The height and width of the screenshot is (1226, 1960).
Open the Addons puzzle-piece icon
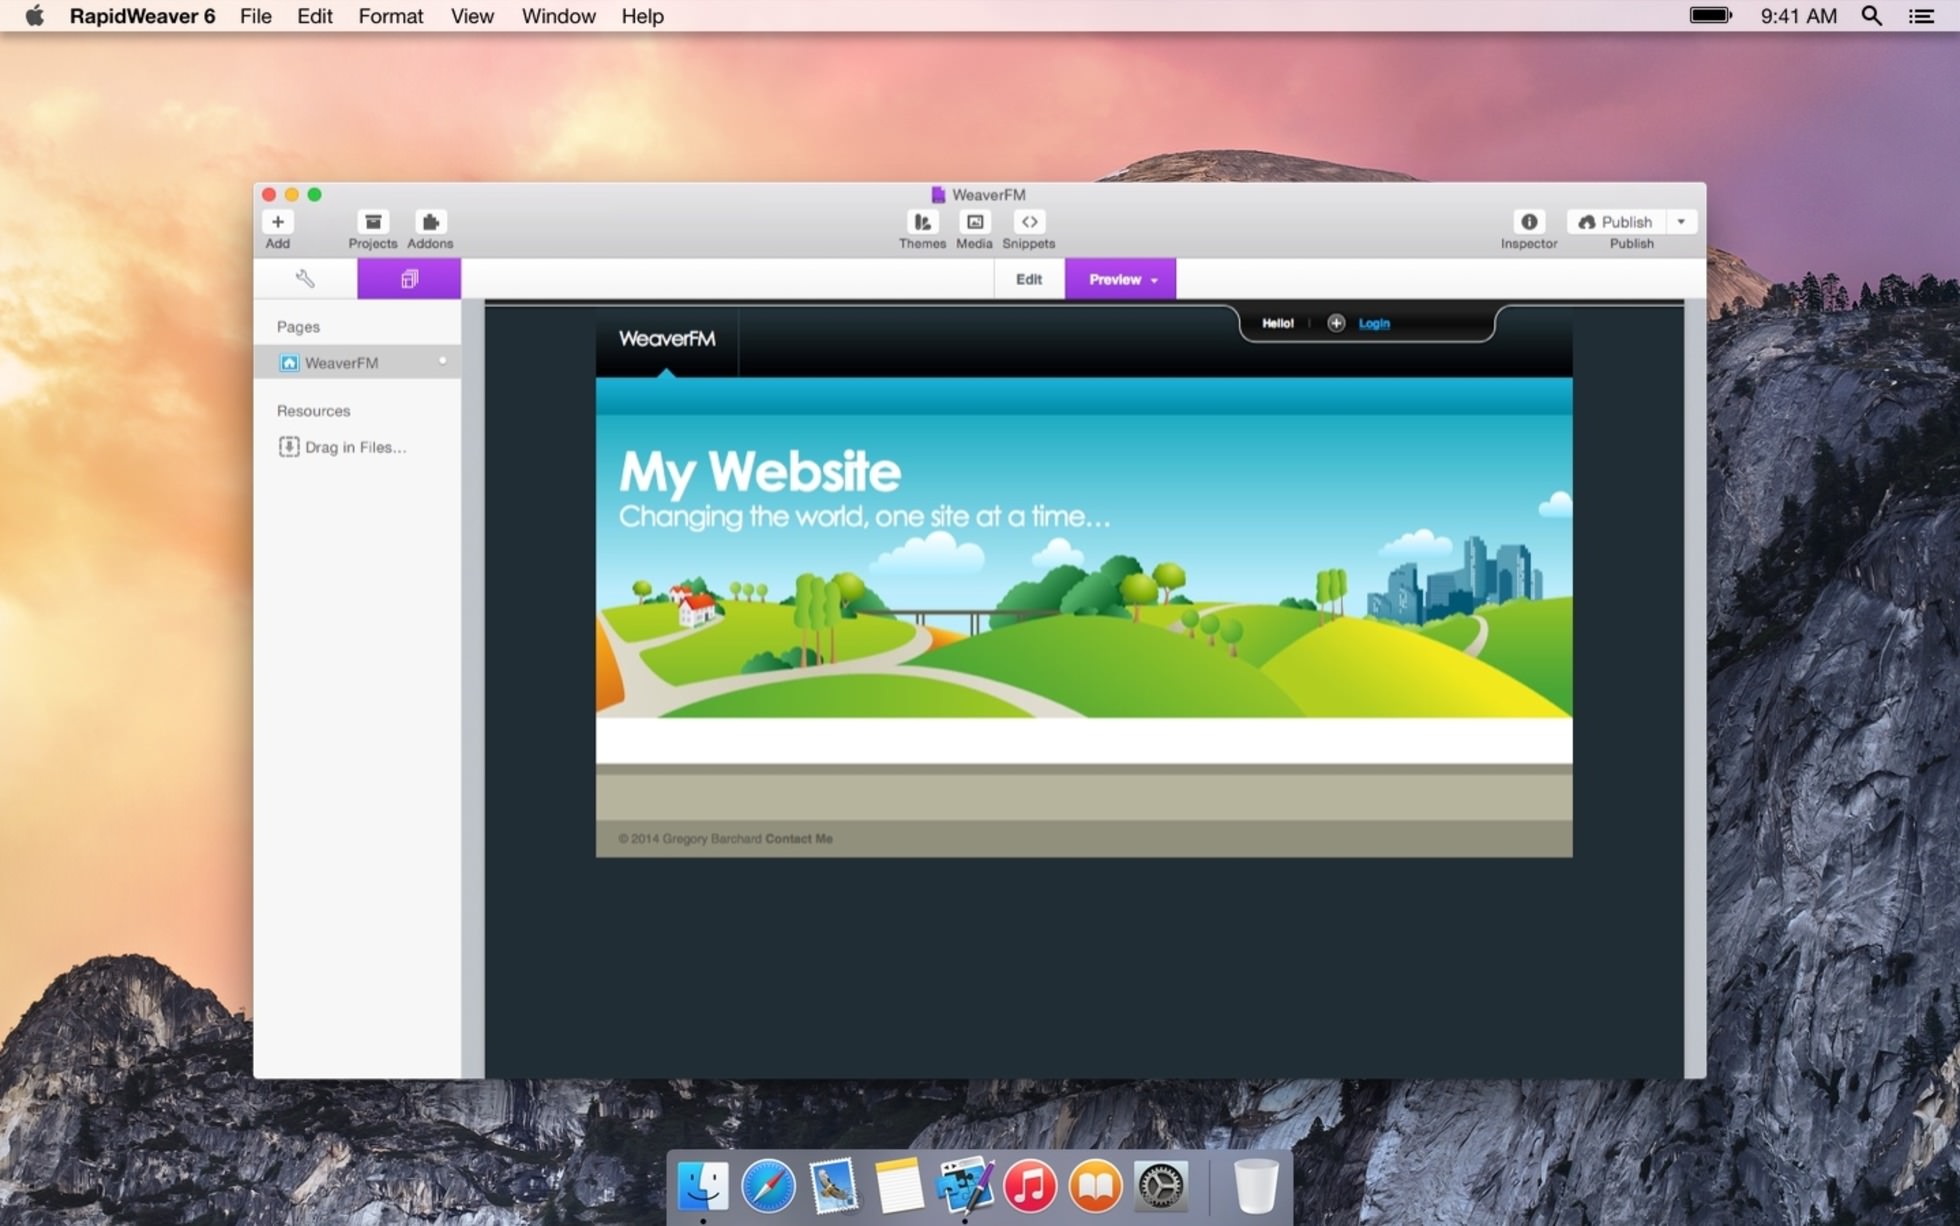click(430, 222)
